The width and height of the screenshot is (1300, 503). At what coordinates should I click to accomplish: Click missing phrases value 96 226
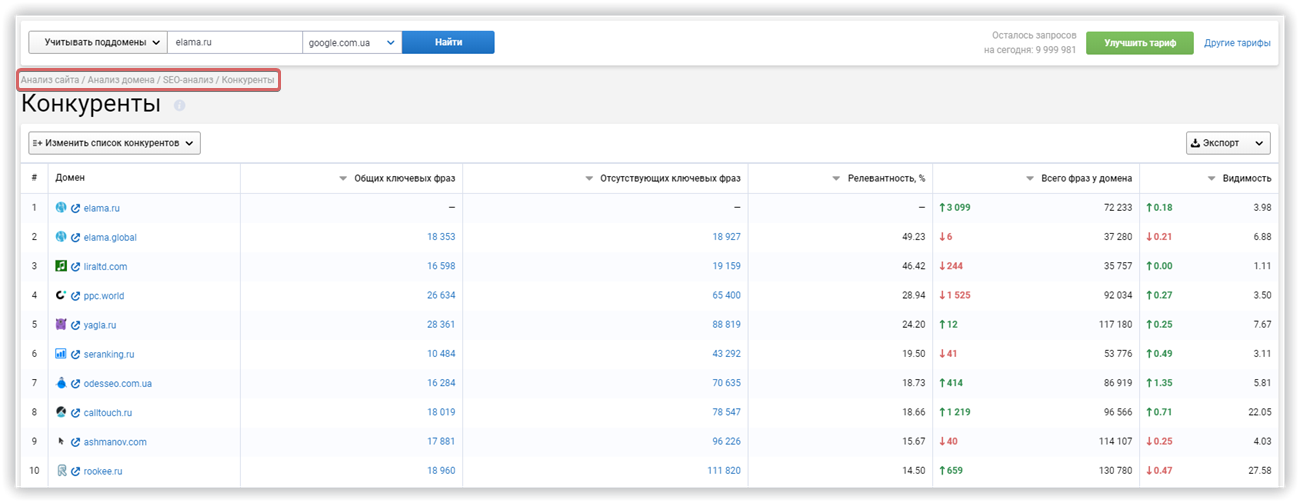(x=727, y=442)
